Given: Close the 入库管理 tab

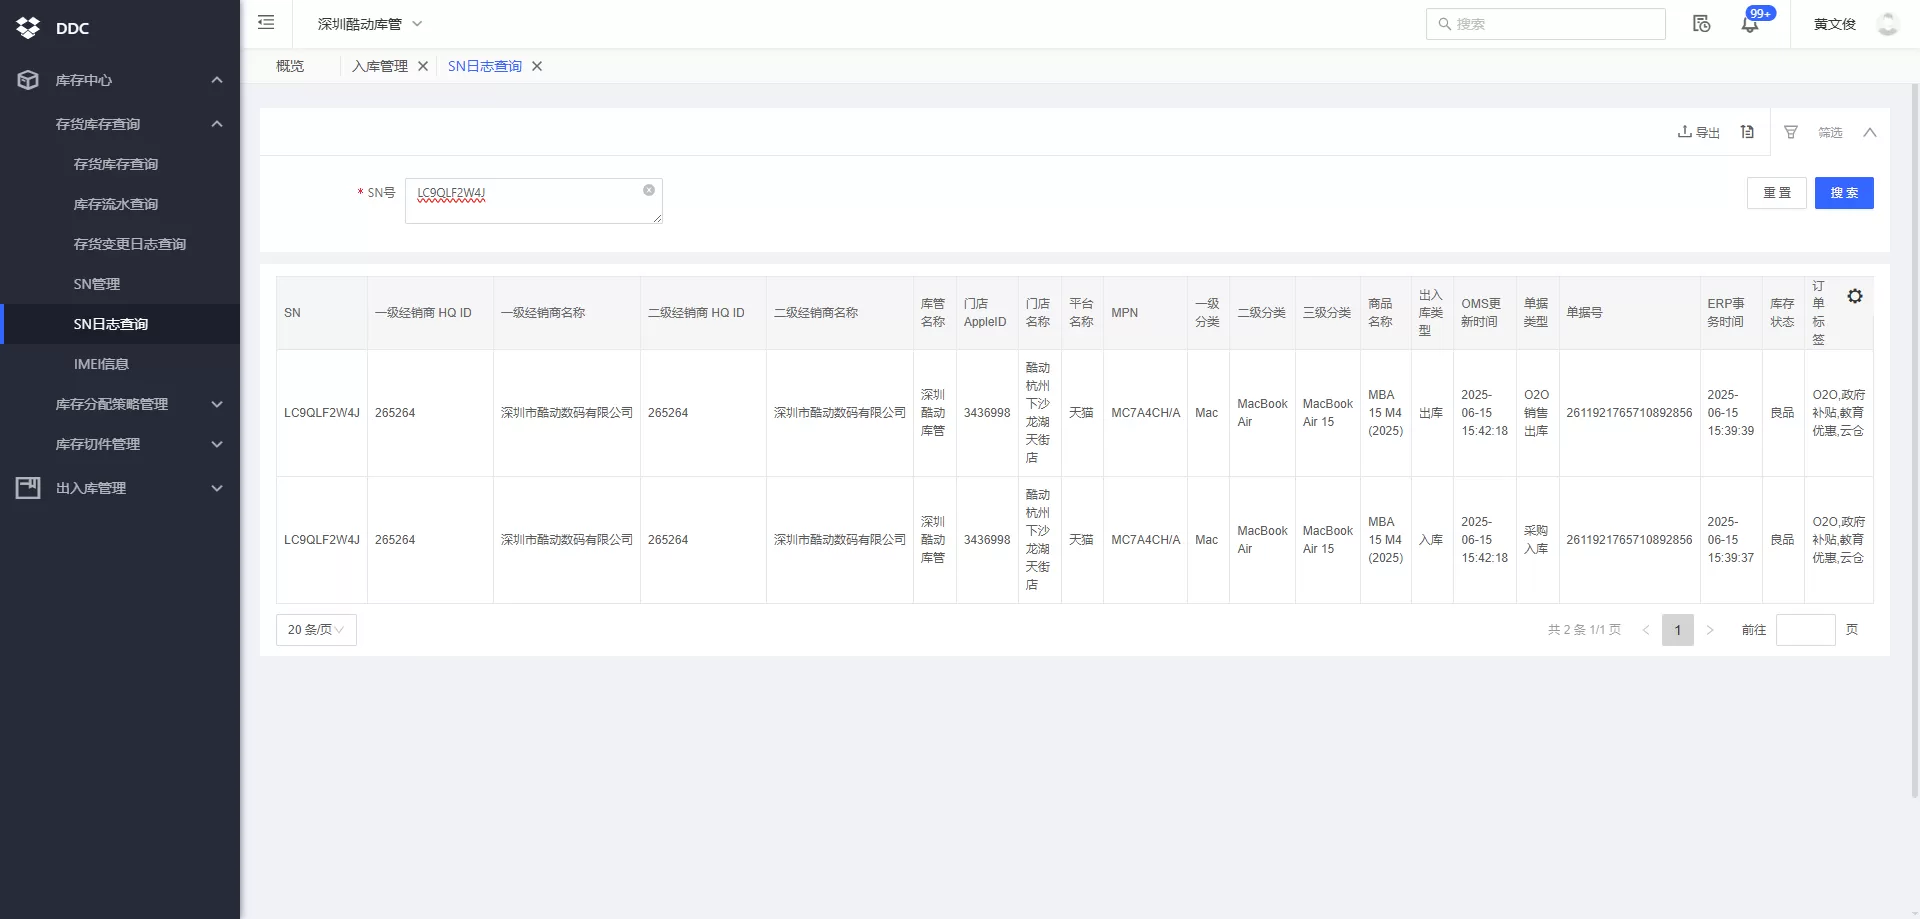Looking at the screenshot, I should click(423, 66).
